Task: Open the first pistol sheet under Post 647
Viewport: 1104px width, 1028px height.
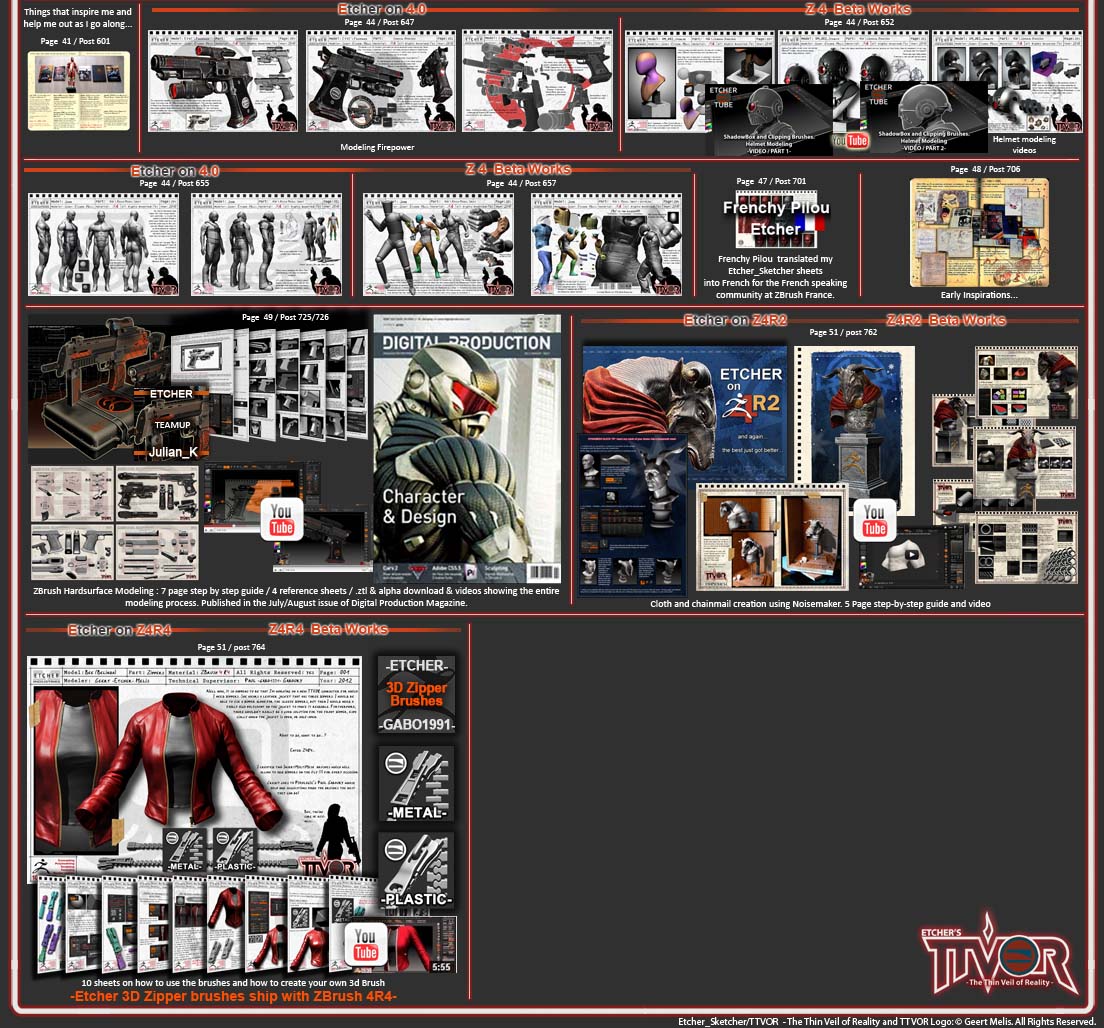Action: 223,80
